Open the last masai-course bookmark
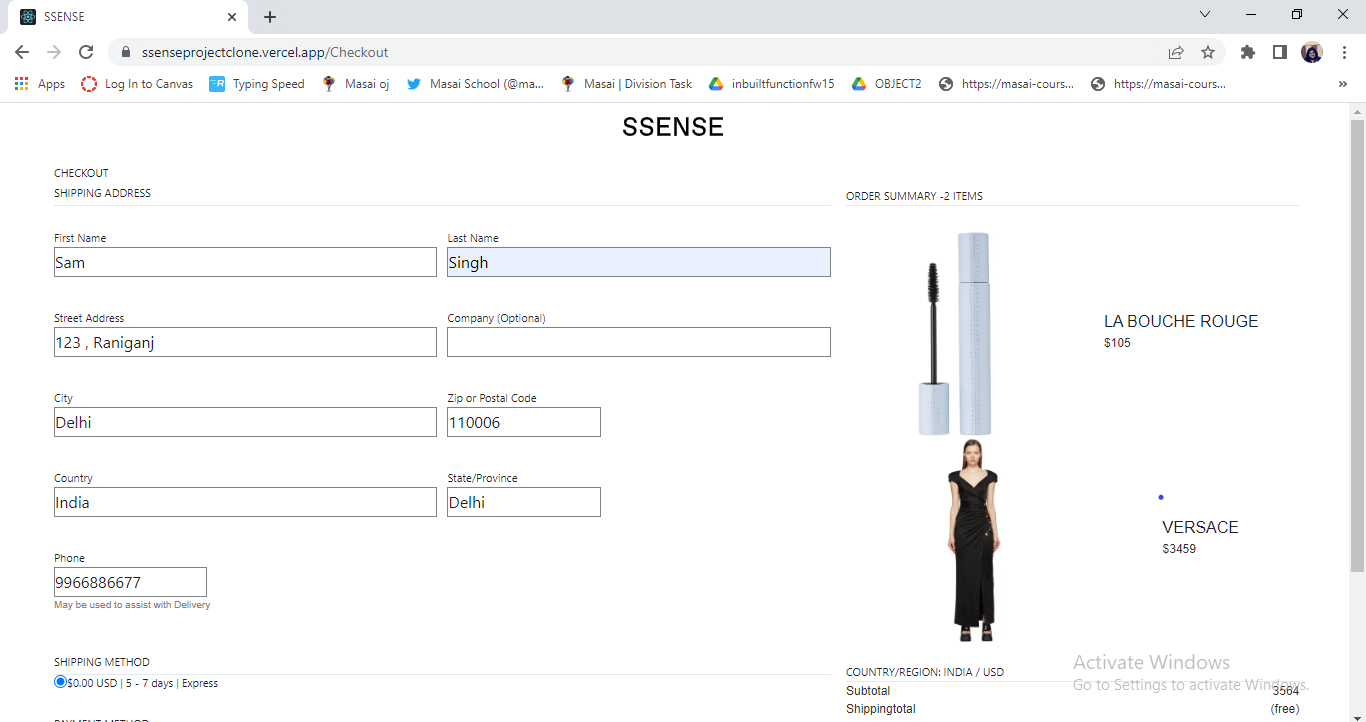This screenshot has height=722, width=1366. pyautogui.click(x=1158, y=84)
